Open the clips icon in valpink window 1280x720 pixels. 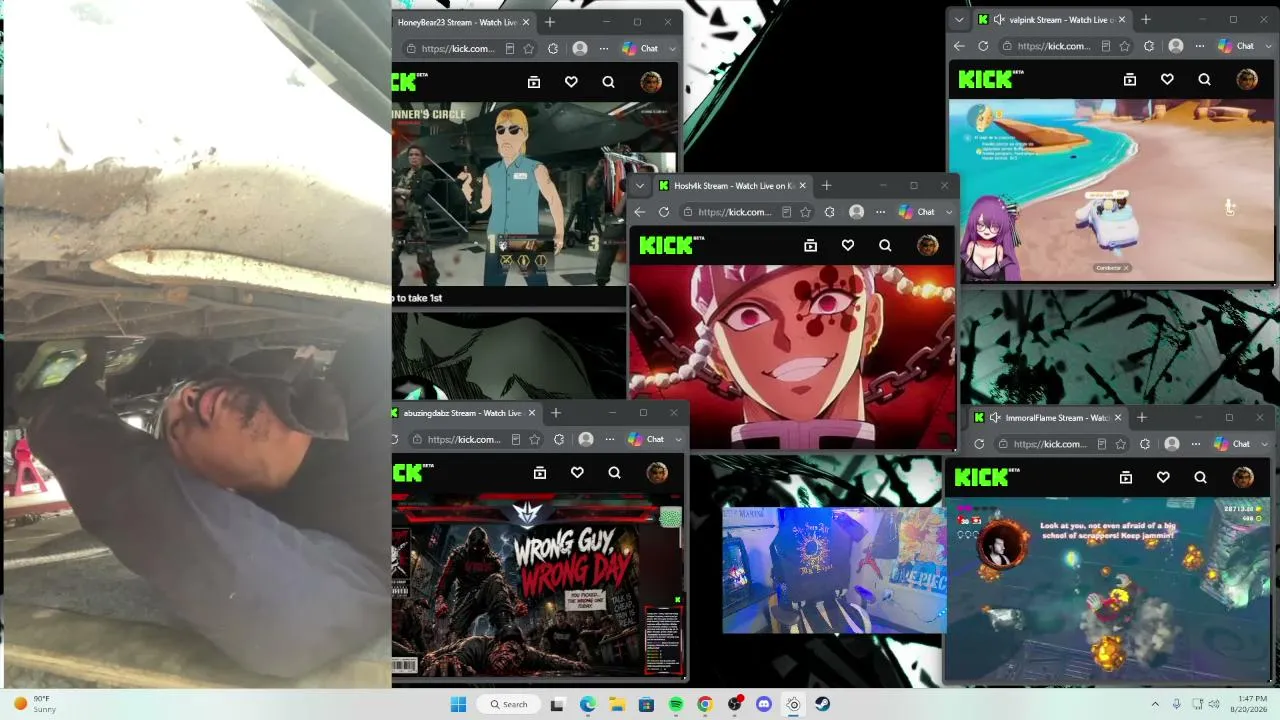pyautogui.click(x=1130, y=79)
